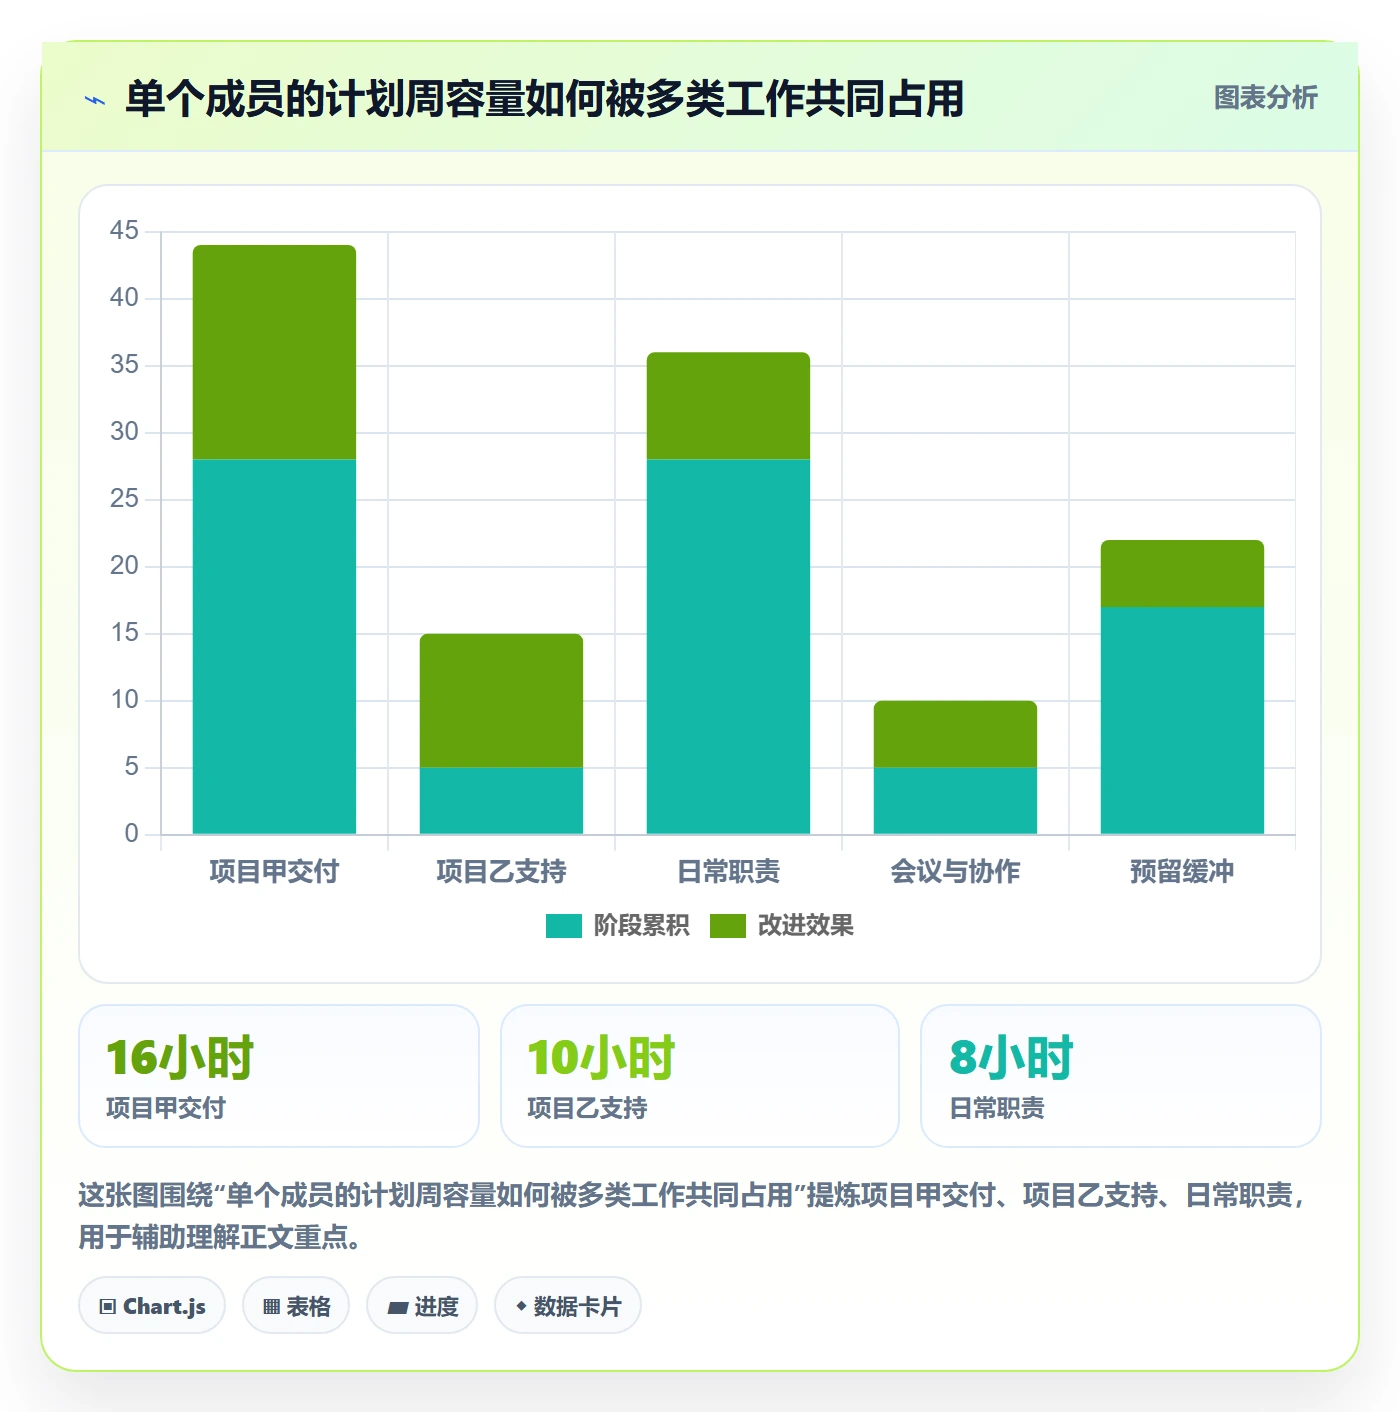Click the 45 y-axis tick value

tap(124, 231)
